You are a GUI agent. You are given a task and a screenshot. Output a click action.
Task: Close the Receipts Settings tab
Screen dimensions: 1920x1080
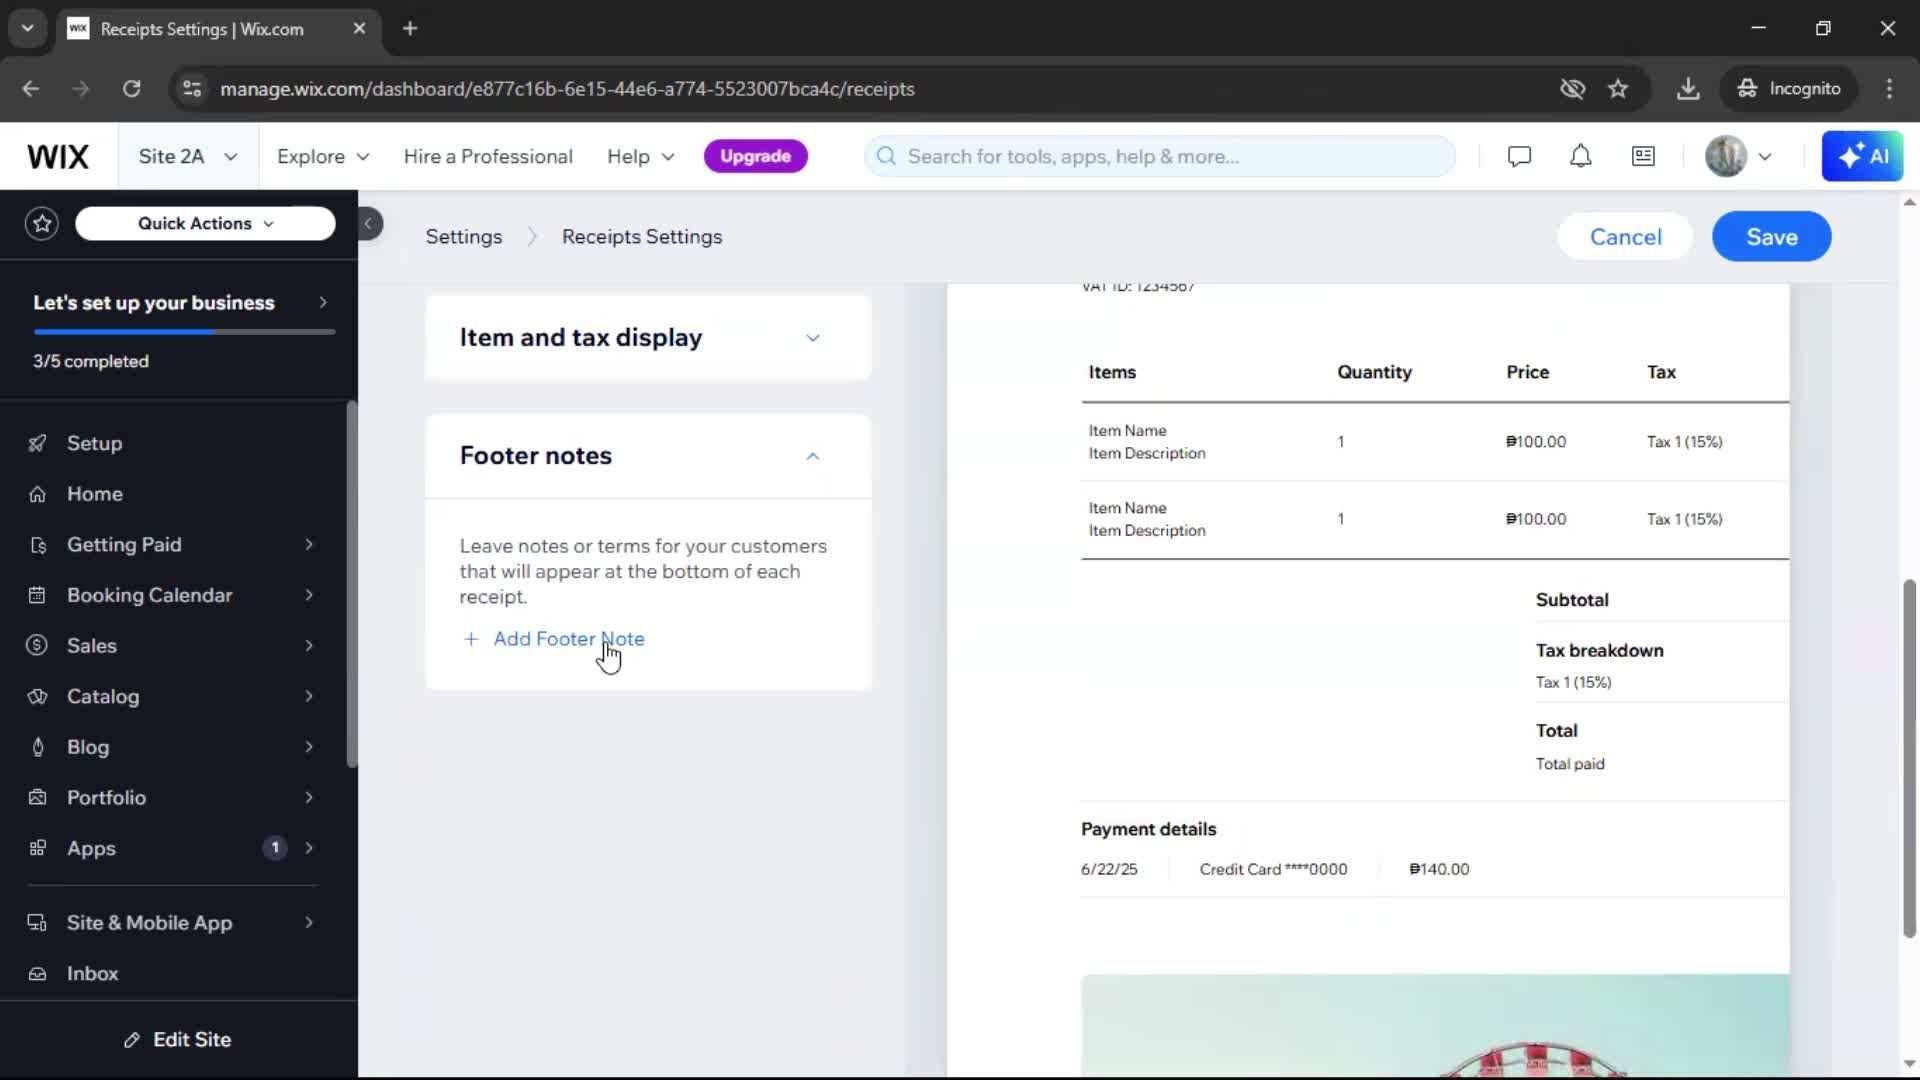click(x=359, y=29)
